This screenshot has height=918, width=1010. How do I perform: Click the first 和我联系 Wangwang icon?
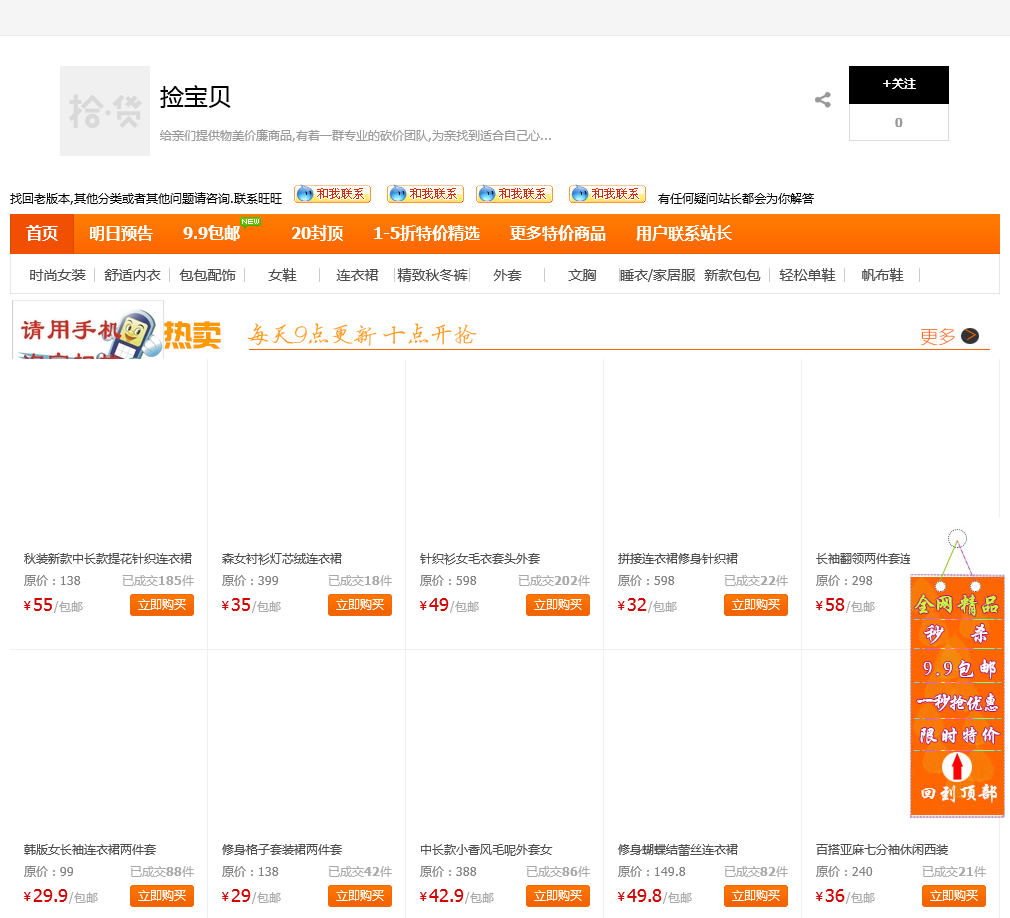click(x=332, y=193)
